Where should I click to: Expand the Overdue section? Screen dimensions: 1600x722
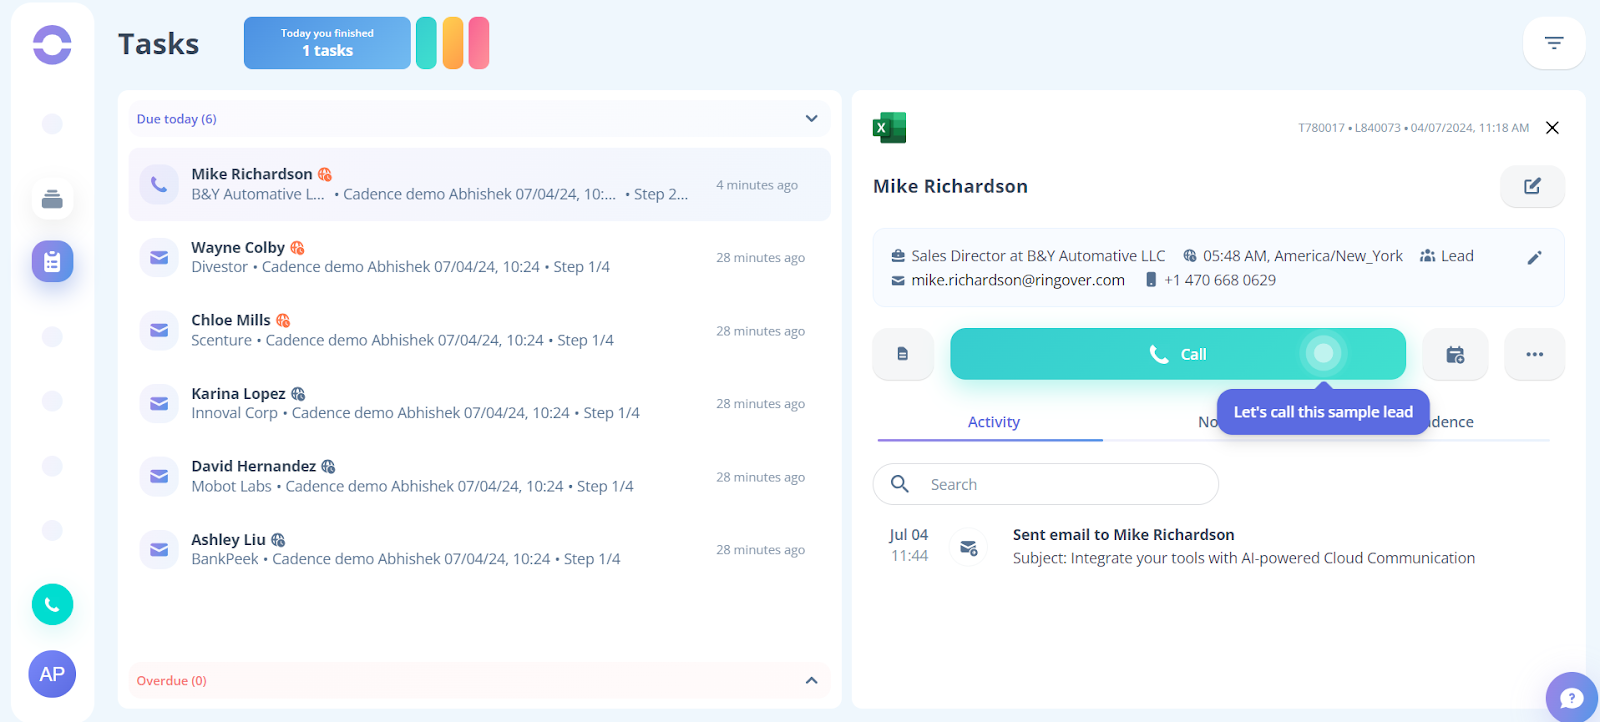pos(811,681)
